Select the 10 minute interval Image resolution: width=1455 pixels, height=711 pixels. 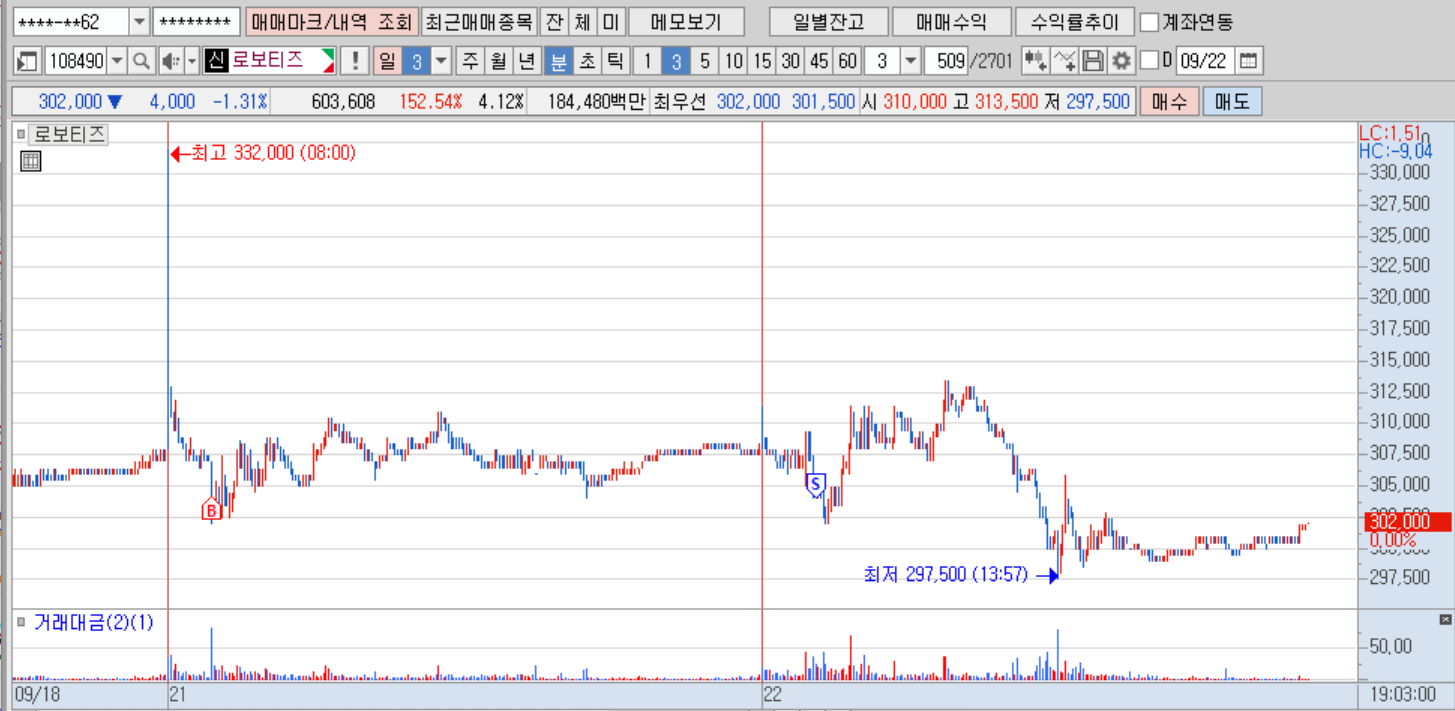coord(733,61)
